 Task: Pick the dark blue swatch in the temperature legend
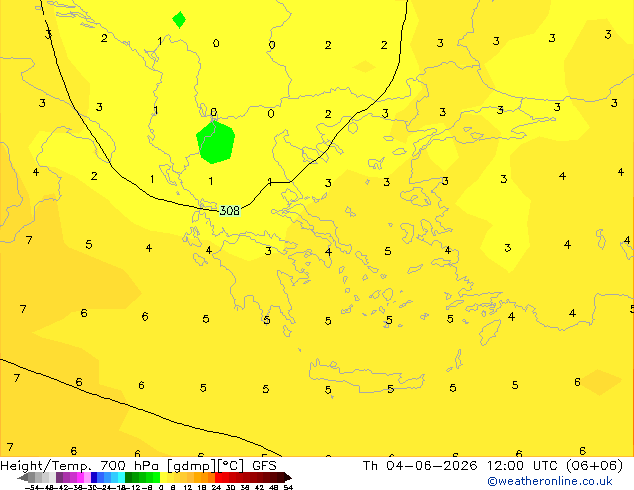[94, 477]
